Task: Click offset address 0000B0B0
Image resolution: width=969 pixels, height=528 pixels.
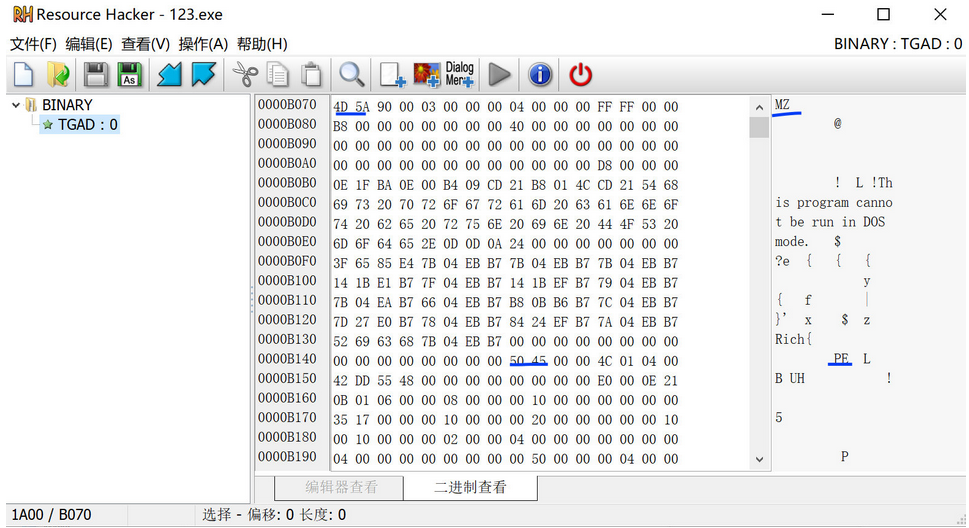Action: pyautogui.click(x=287, y=183)
